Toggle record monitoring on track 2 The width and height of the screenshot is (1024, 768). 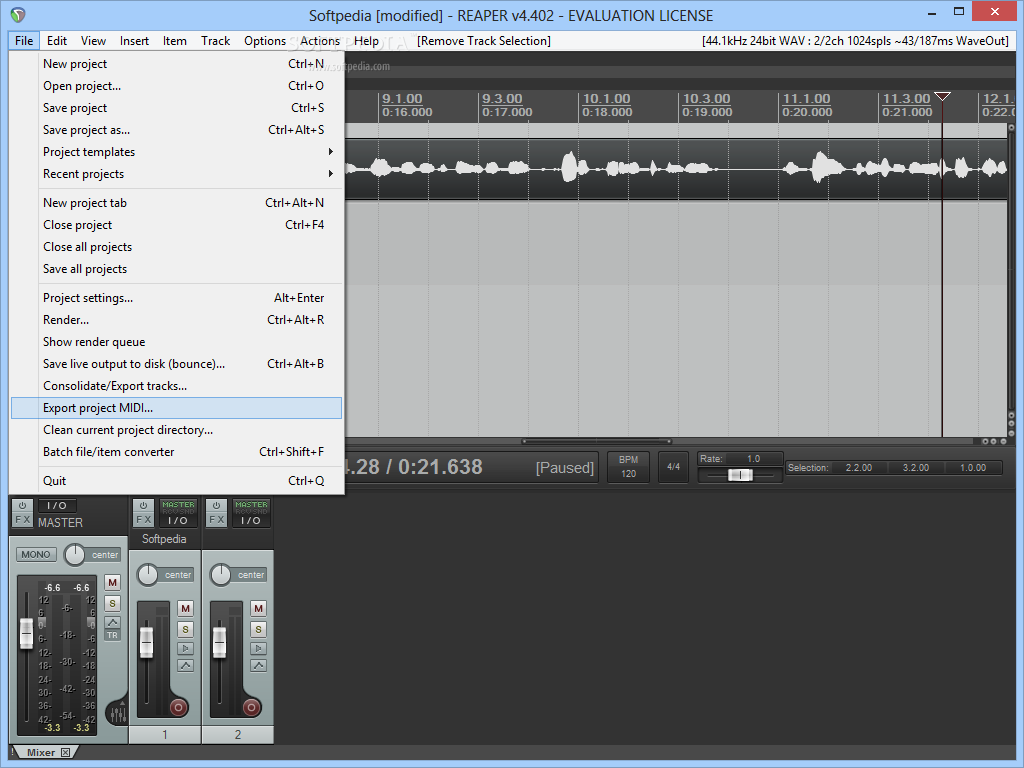[x=259, y=648]
